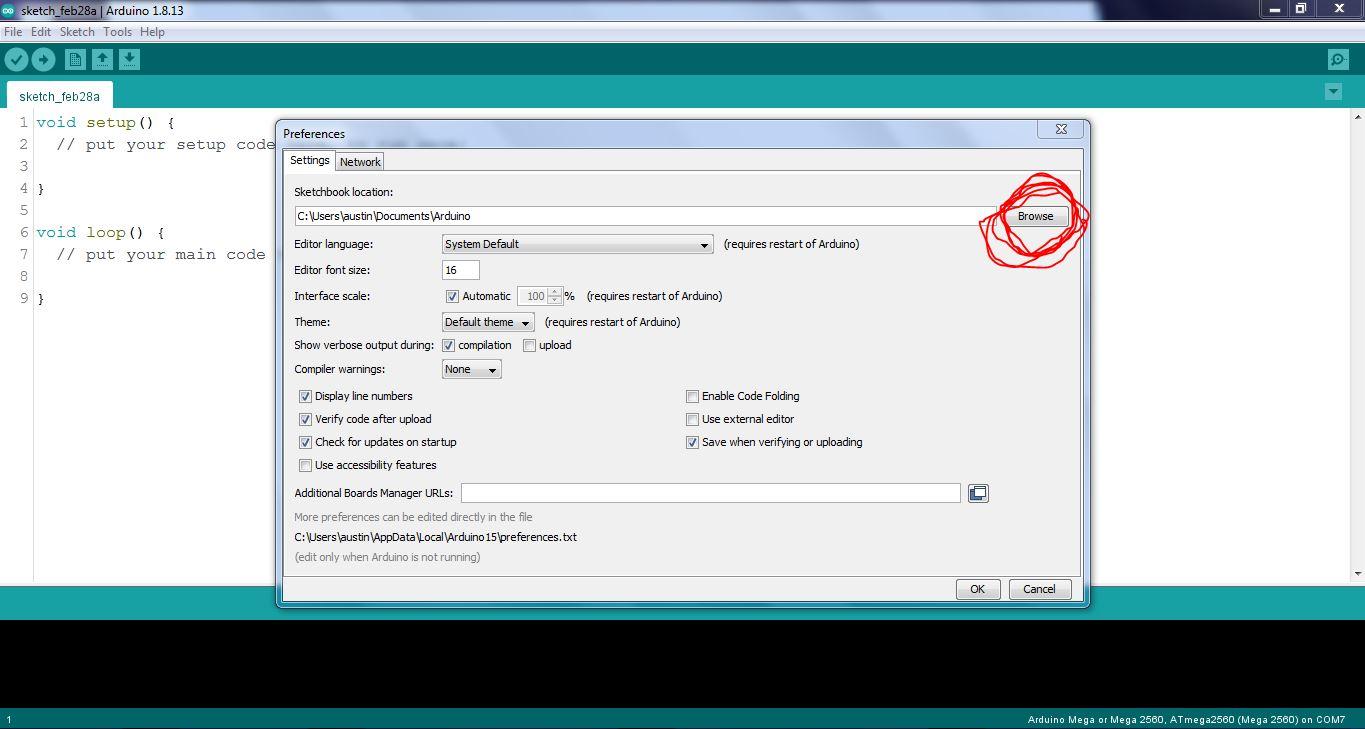The width and height of the screenshot is (1365, 729).
Task: Click the Sketchbook location path field
Action: click(x=646, y=216)
